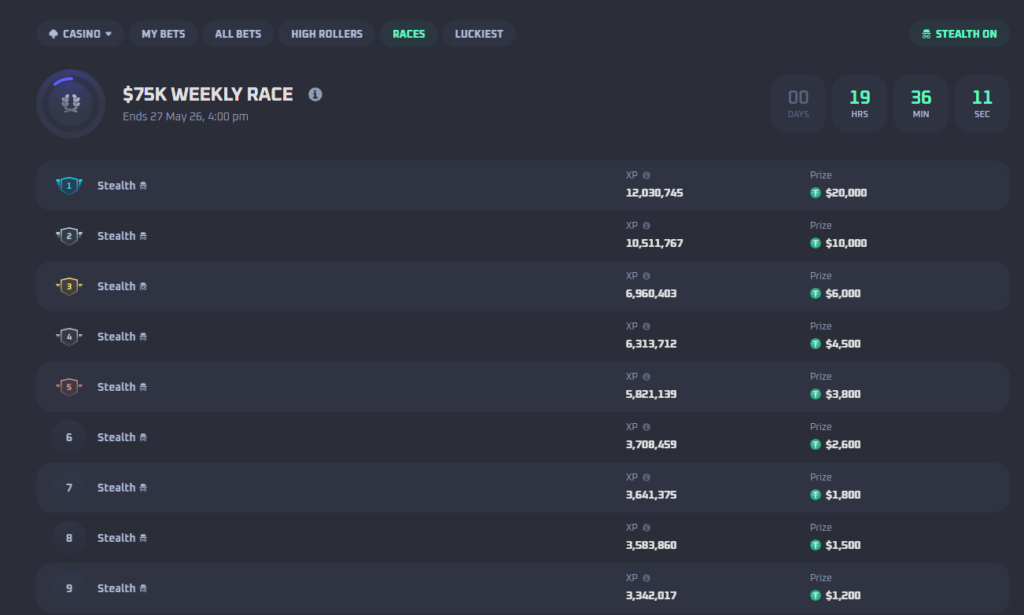
Task: Click the XP value 5,821,139
Action: [651, 394]
